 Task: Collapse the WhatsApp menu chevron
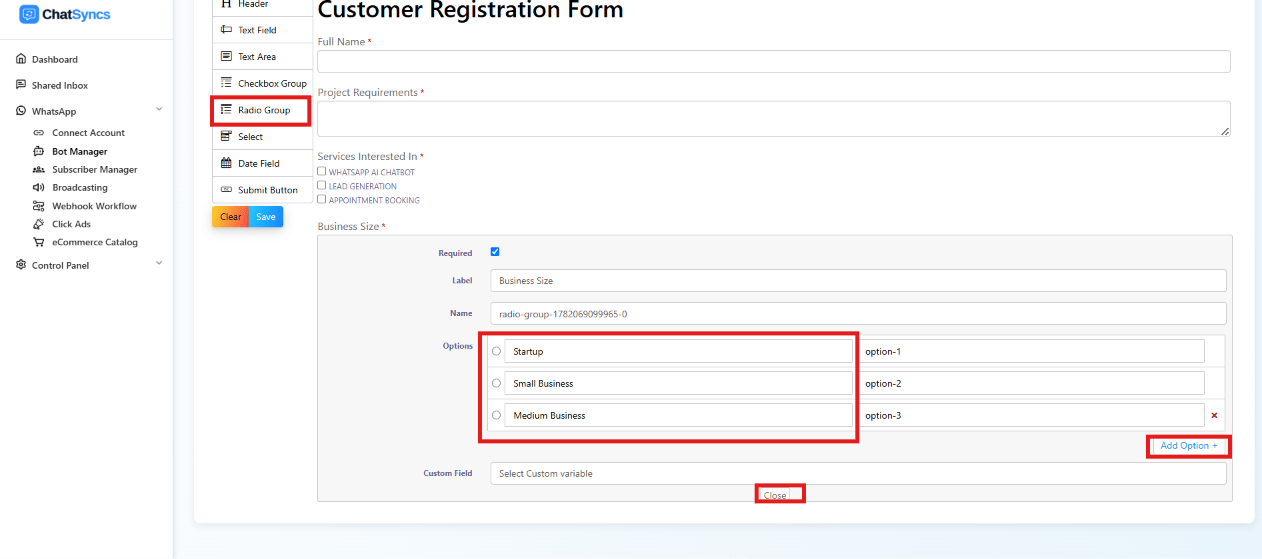pyautogui.click(x=158, y=110)
